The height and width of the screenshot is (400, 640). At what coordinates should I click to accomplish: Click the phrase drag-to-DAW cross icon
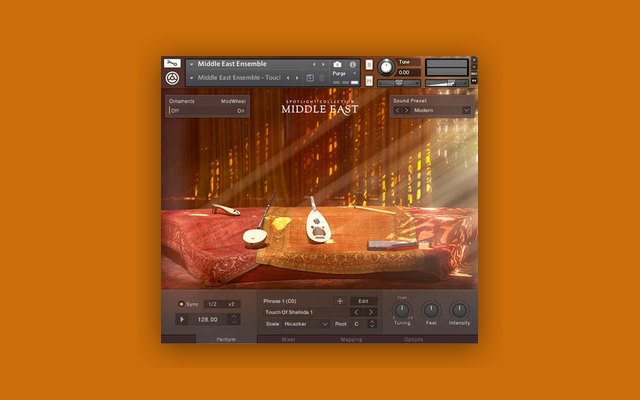coord(340,301)
